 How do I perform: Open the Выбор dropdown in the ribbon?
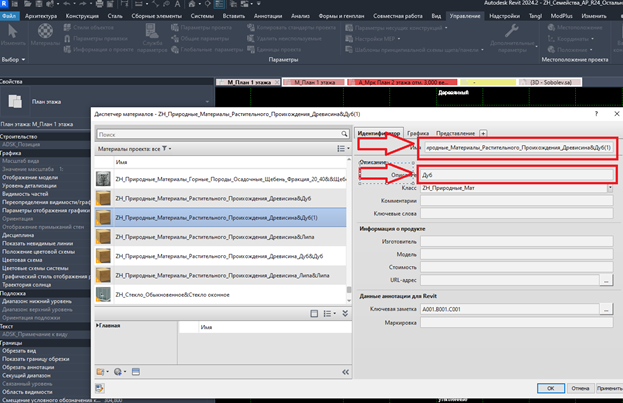[14, 60]
